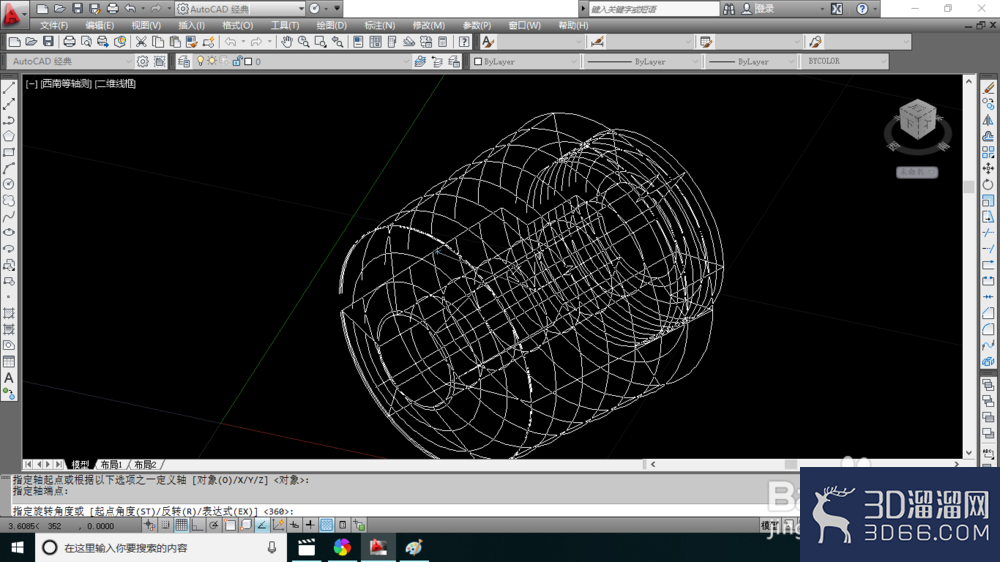Open the 绘图(D) menu

pyautogui.click(x=332, y=26)
